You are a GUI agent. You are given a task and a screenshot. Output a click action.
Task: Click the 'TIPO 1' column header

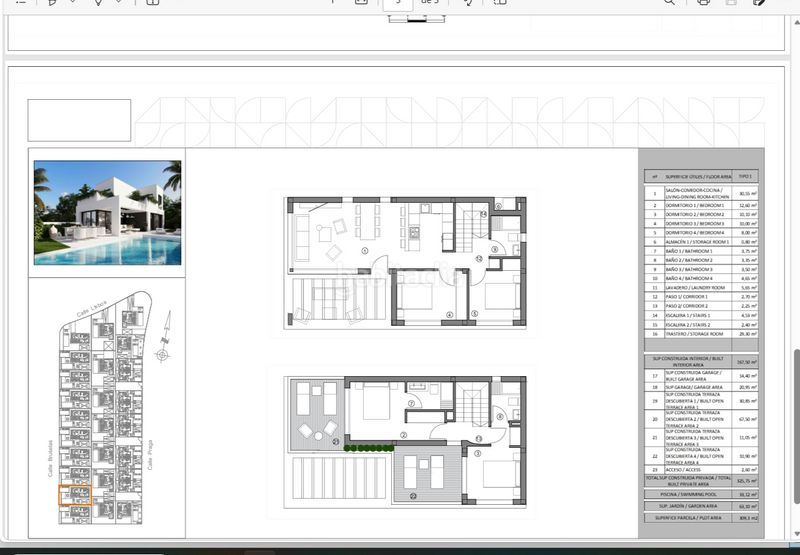point(745,176)
